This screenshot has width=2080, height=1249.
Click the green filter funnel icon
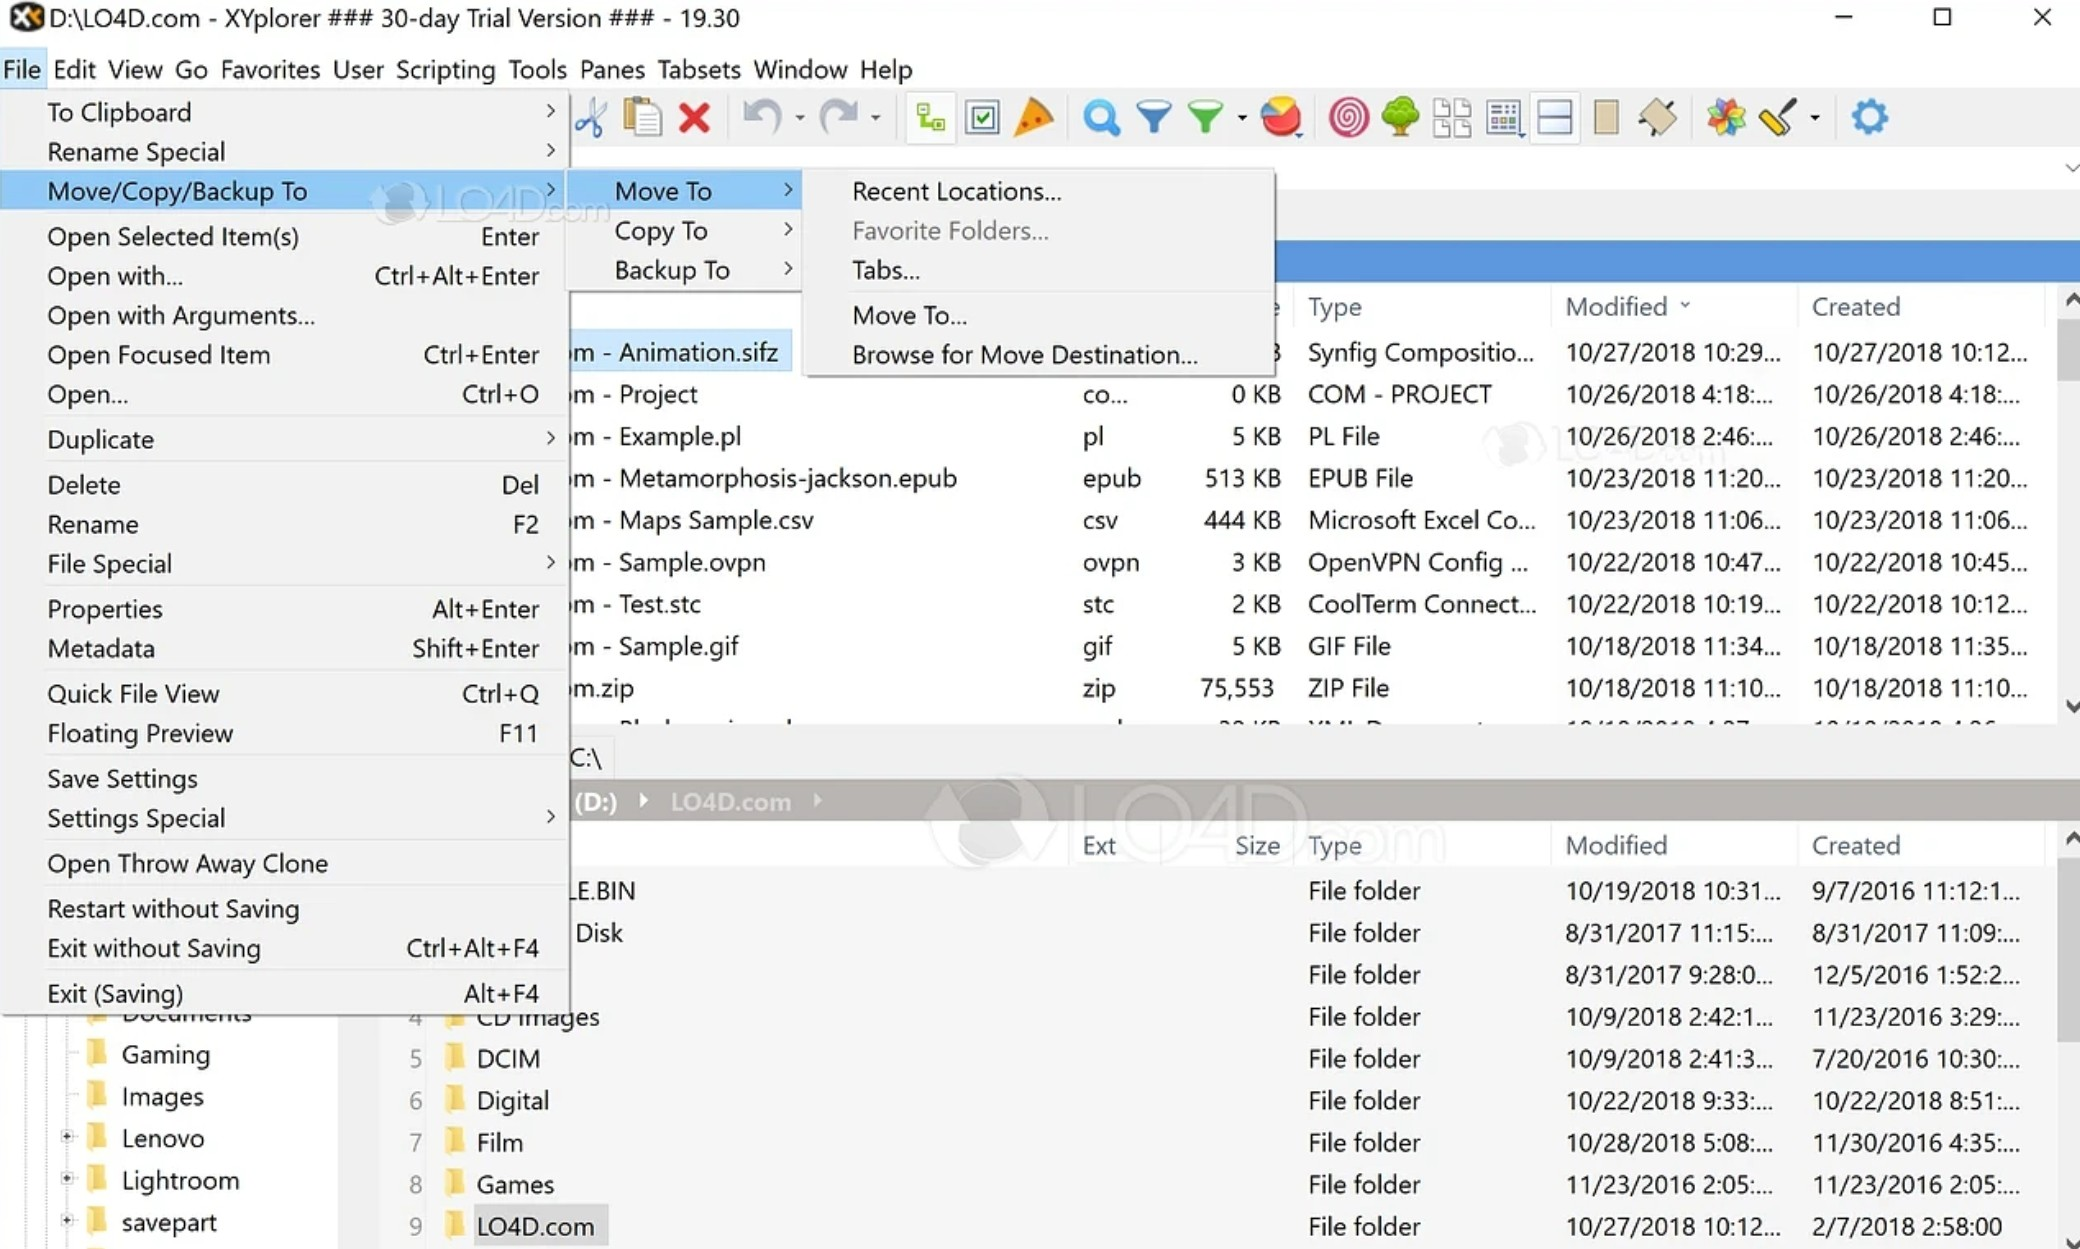point(1205,118)
